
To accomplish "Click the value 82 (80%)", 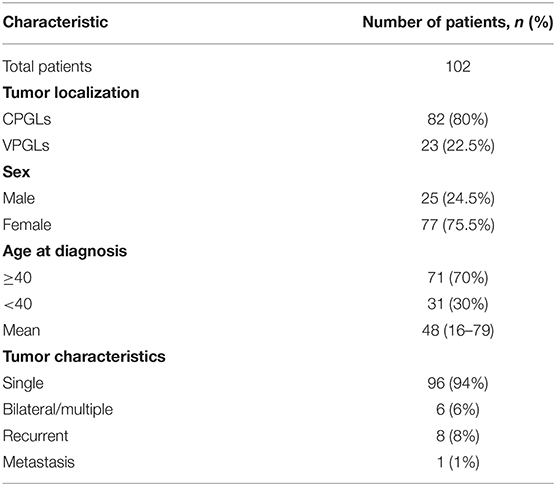I will tap(458, 119).
